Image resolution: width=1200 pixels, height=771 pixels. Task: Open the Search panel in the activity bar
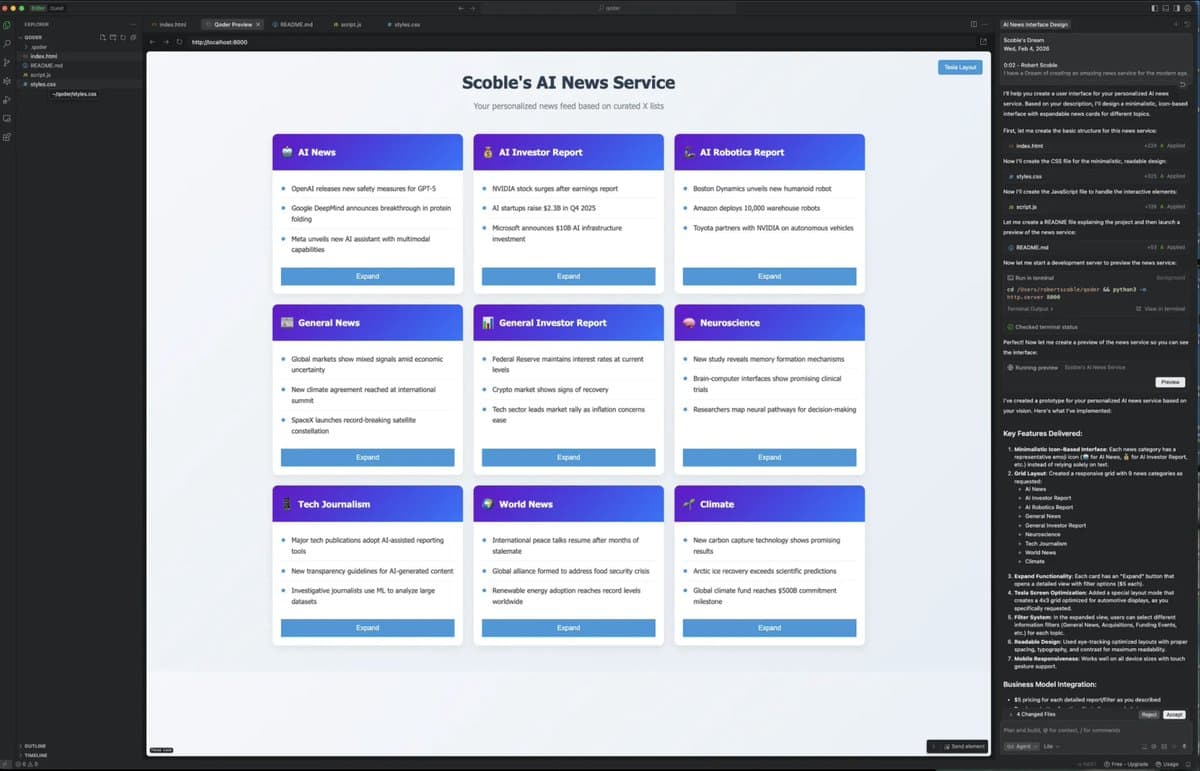coord(6,43)
